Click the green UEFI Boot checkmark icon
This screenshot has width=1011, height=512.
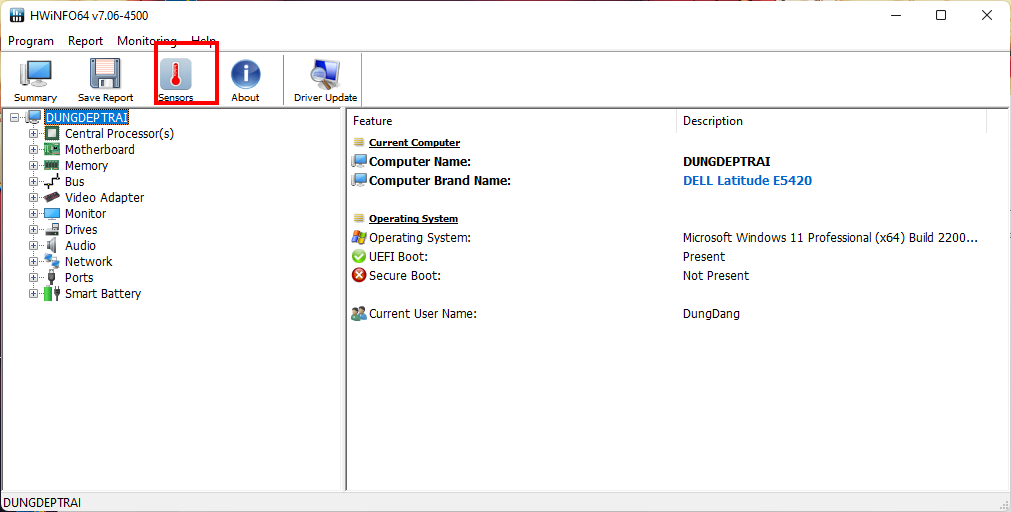tap(359, 257)
